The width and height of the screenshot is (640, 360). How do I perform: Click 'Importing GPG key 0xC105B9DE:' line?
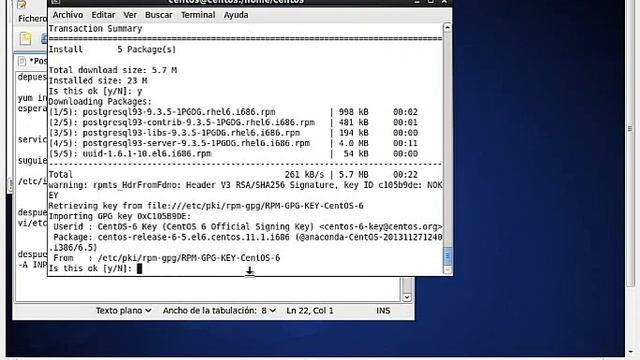[120, 216]
